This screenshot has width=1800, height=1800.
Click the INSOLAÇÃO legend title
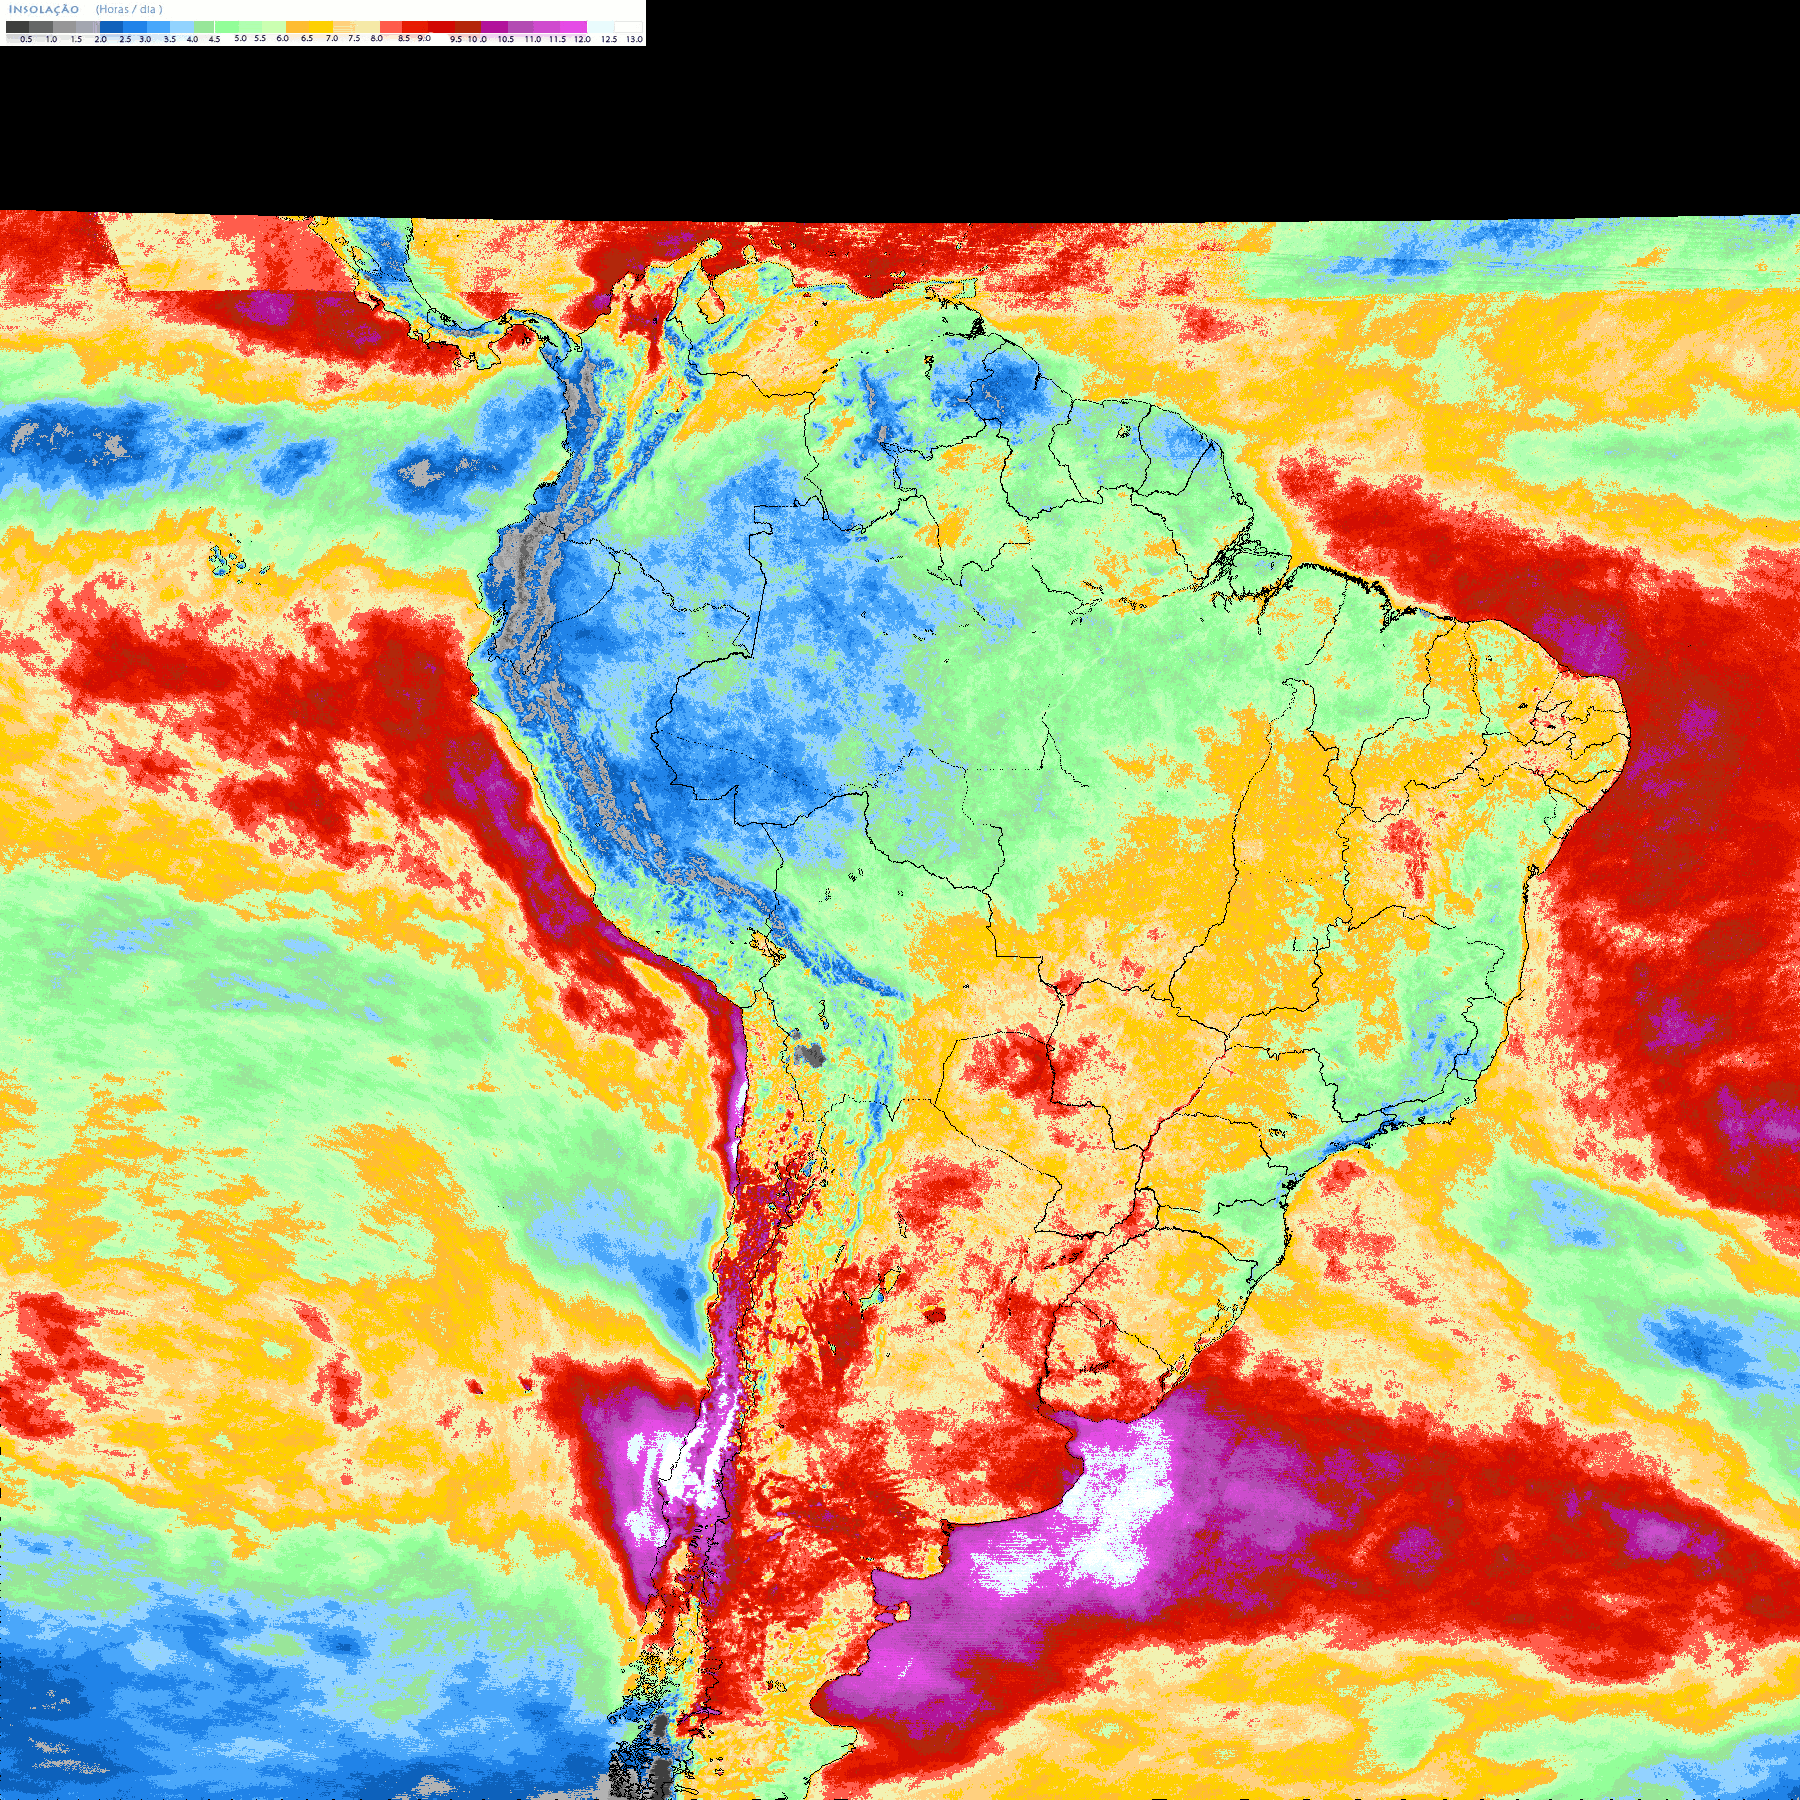pyautogui.click(x=44, y=9)
